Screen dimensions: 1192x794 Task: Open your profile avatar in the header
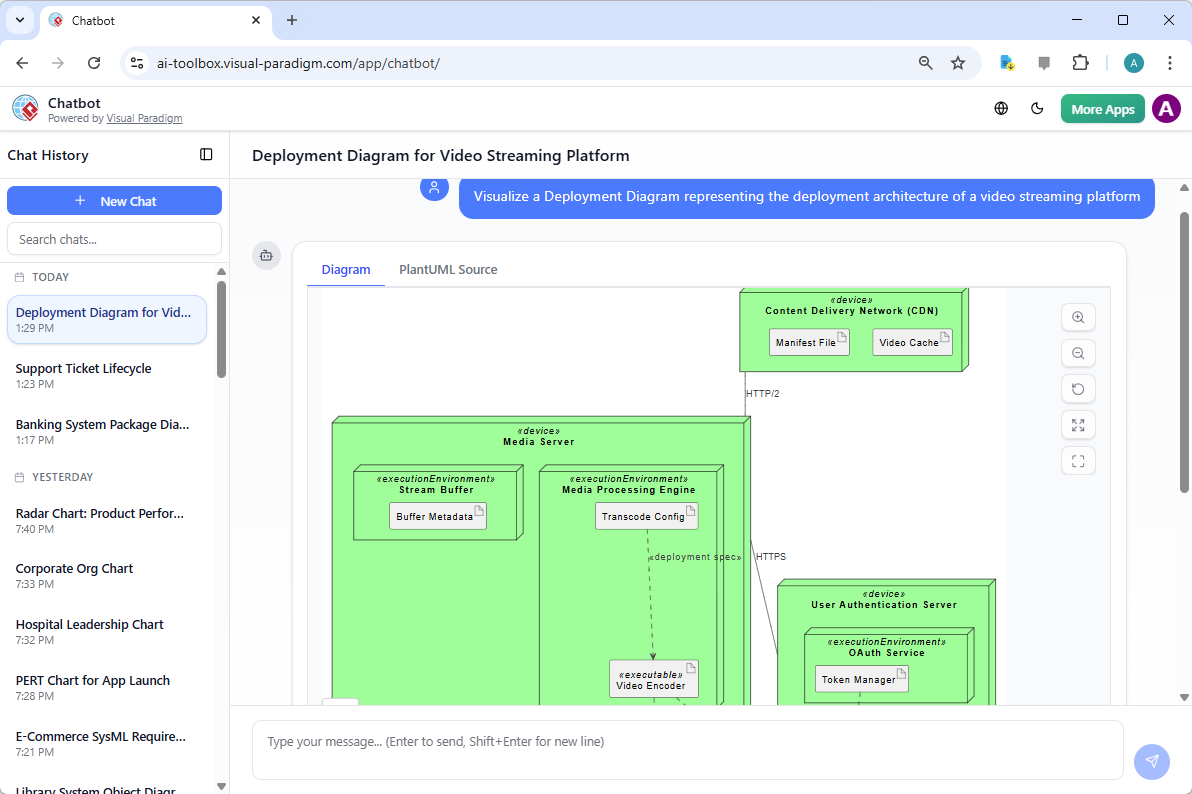1166,108
